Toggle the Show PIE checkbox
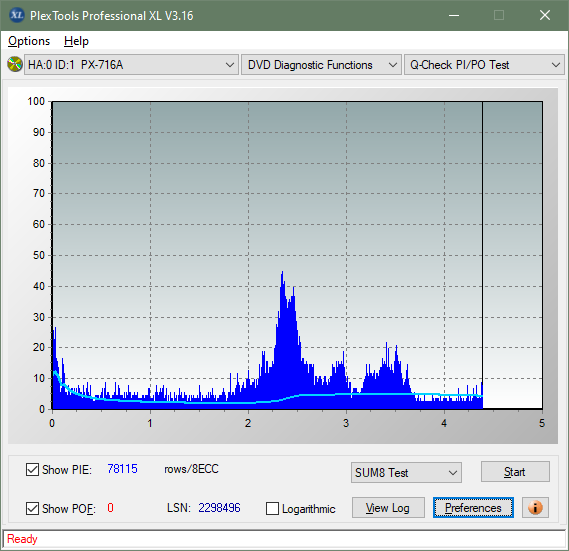569x551 pixels. coord(32,469)
